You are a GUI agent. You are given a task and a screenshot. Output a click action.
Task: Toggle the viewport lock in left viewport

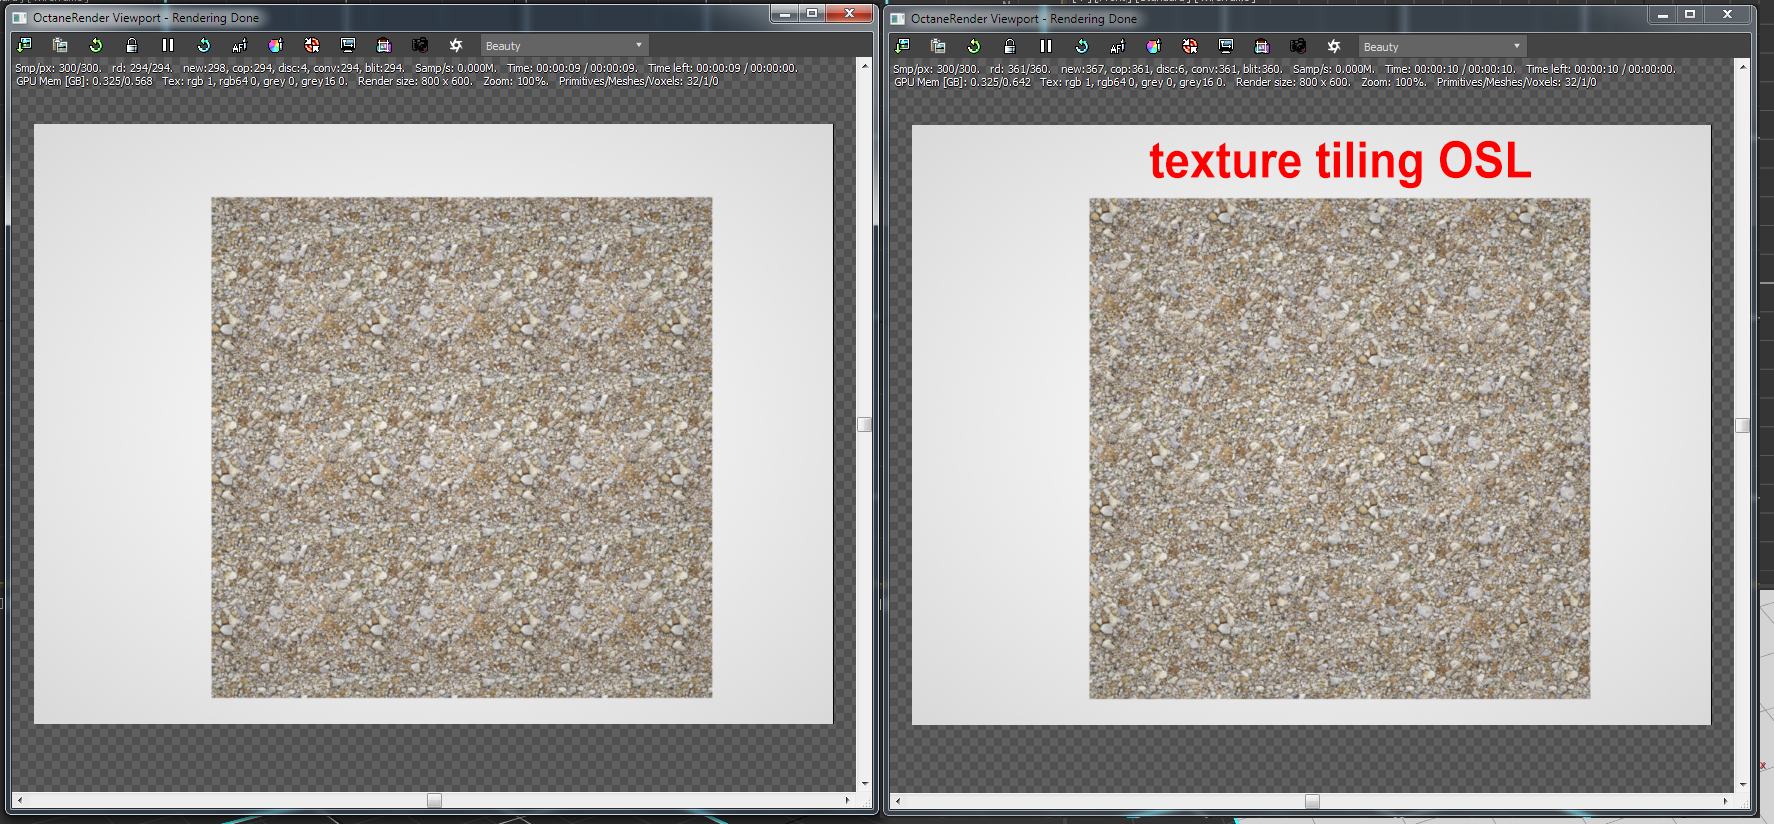(132, 45)
